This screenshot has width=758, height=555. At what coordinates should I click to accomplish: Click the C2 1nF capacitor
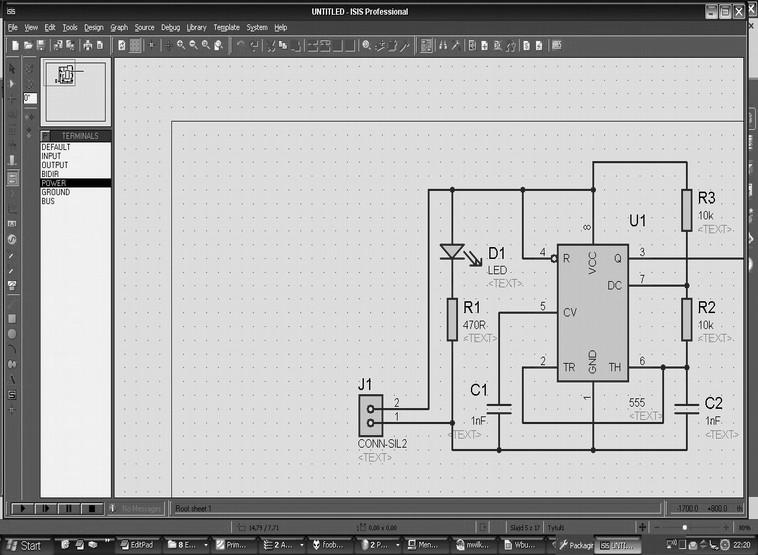click(x=687, y=409)
